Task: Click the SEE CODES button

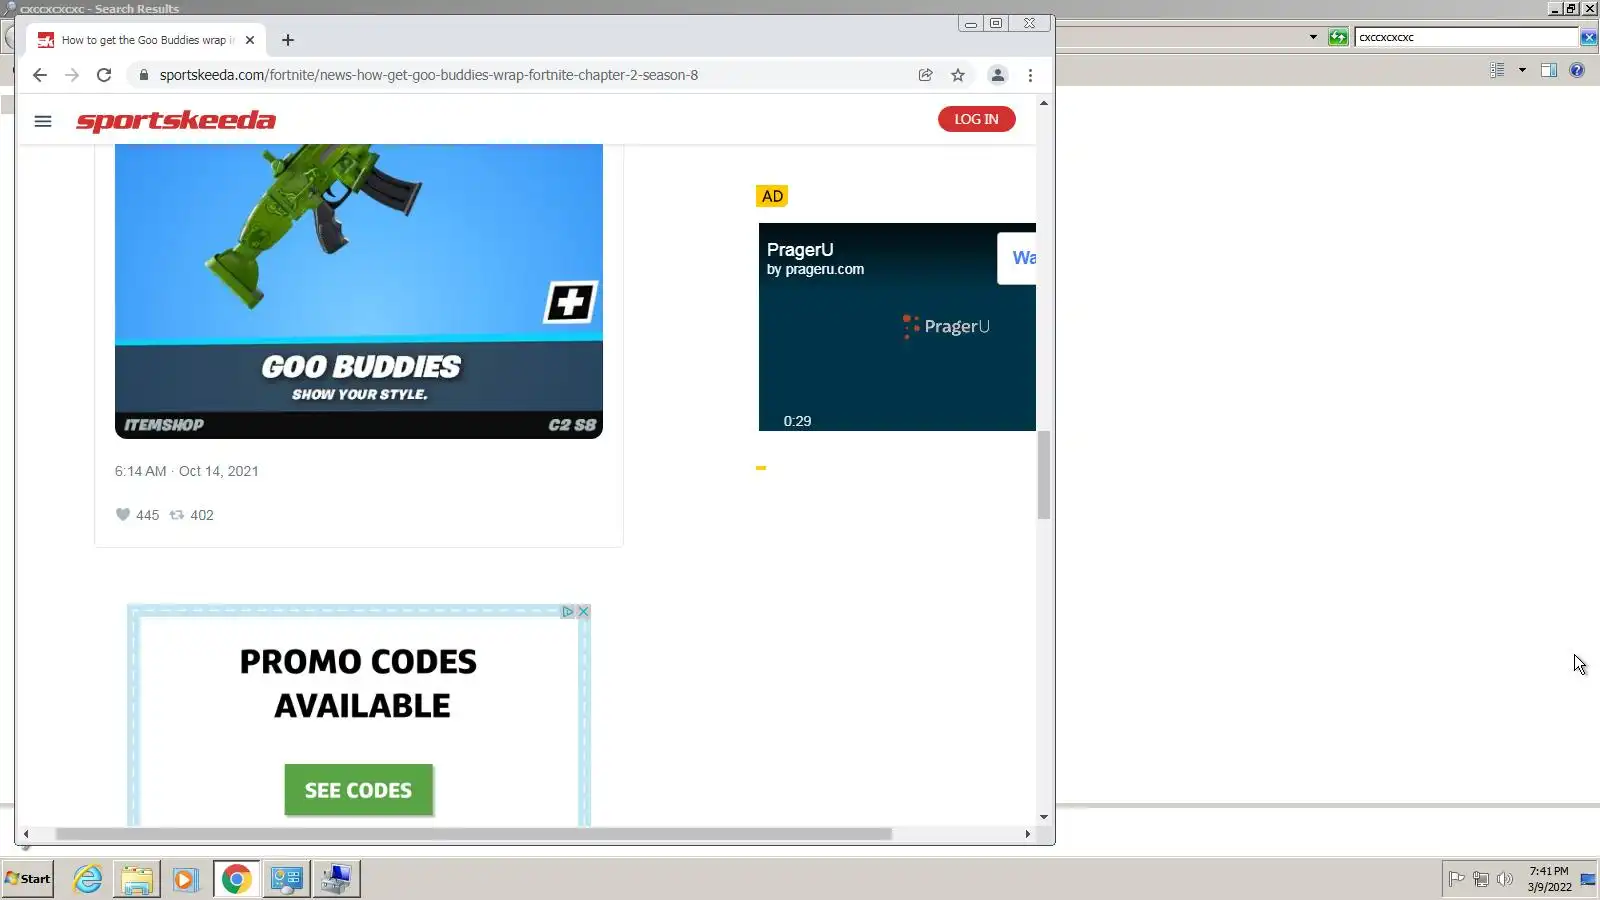Action: pyautogui.click(x=358, y=790)
